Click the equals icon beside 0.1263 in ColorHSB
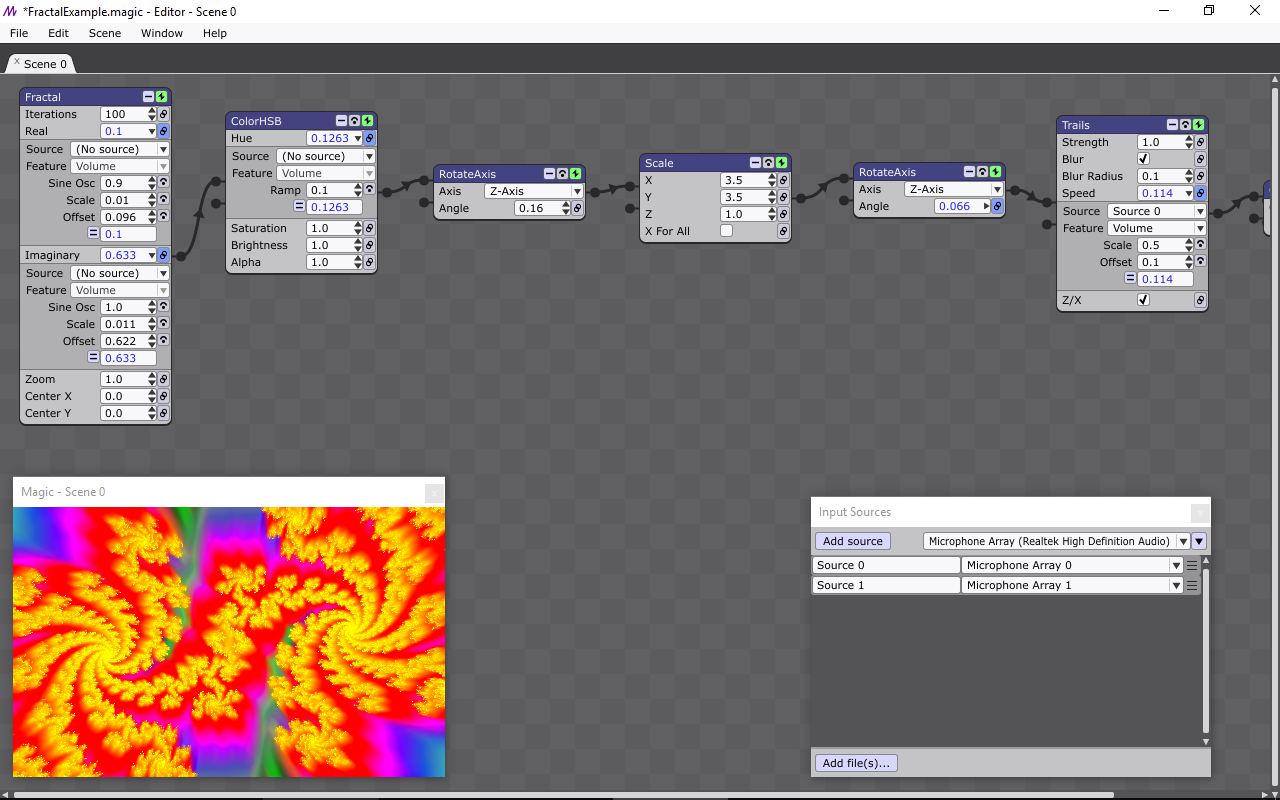Screen dimensions: 1280x800 299,207
